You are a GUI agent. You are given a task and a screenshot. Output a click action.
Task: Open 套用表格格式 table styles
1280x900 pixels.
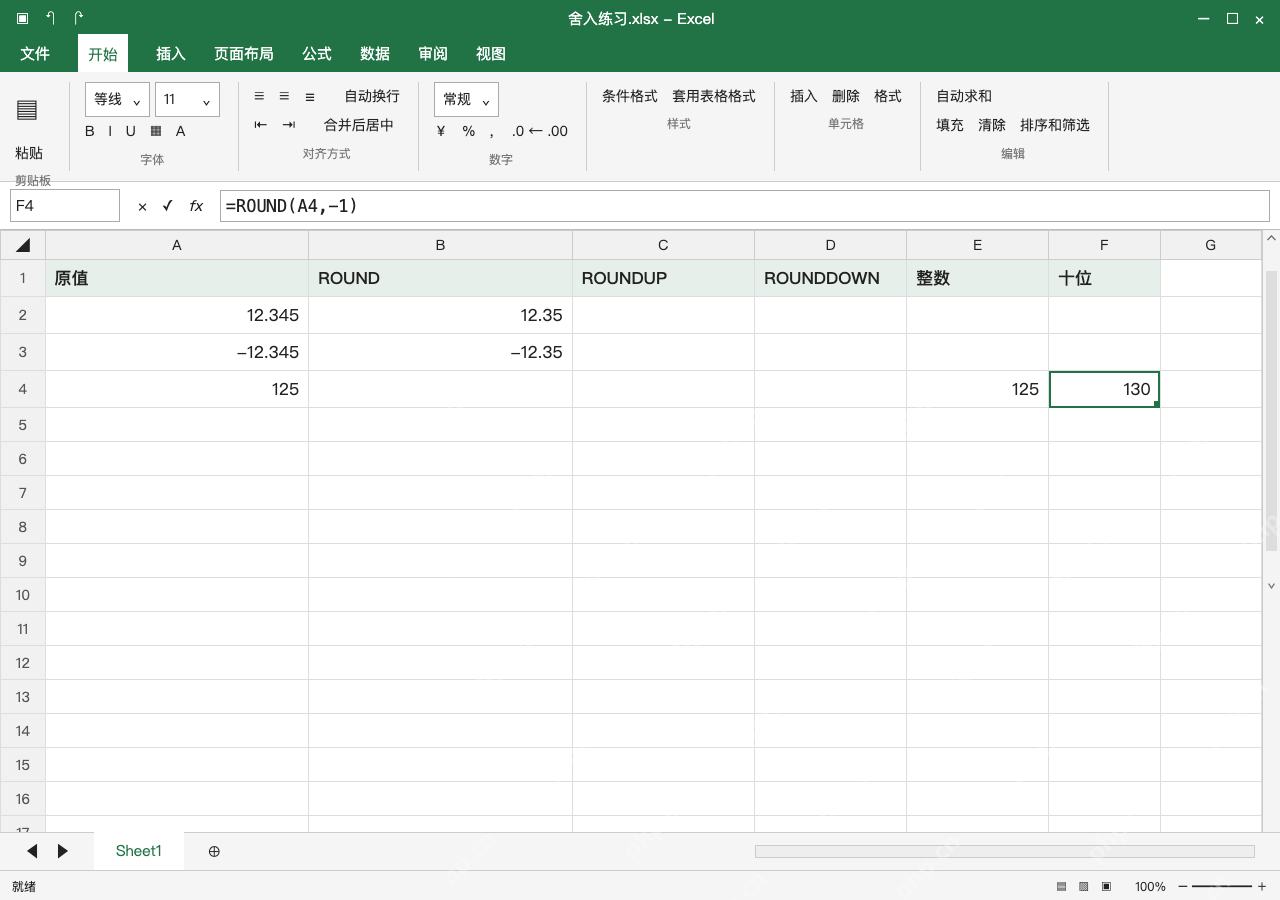tap(714, 96)
